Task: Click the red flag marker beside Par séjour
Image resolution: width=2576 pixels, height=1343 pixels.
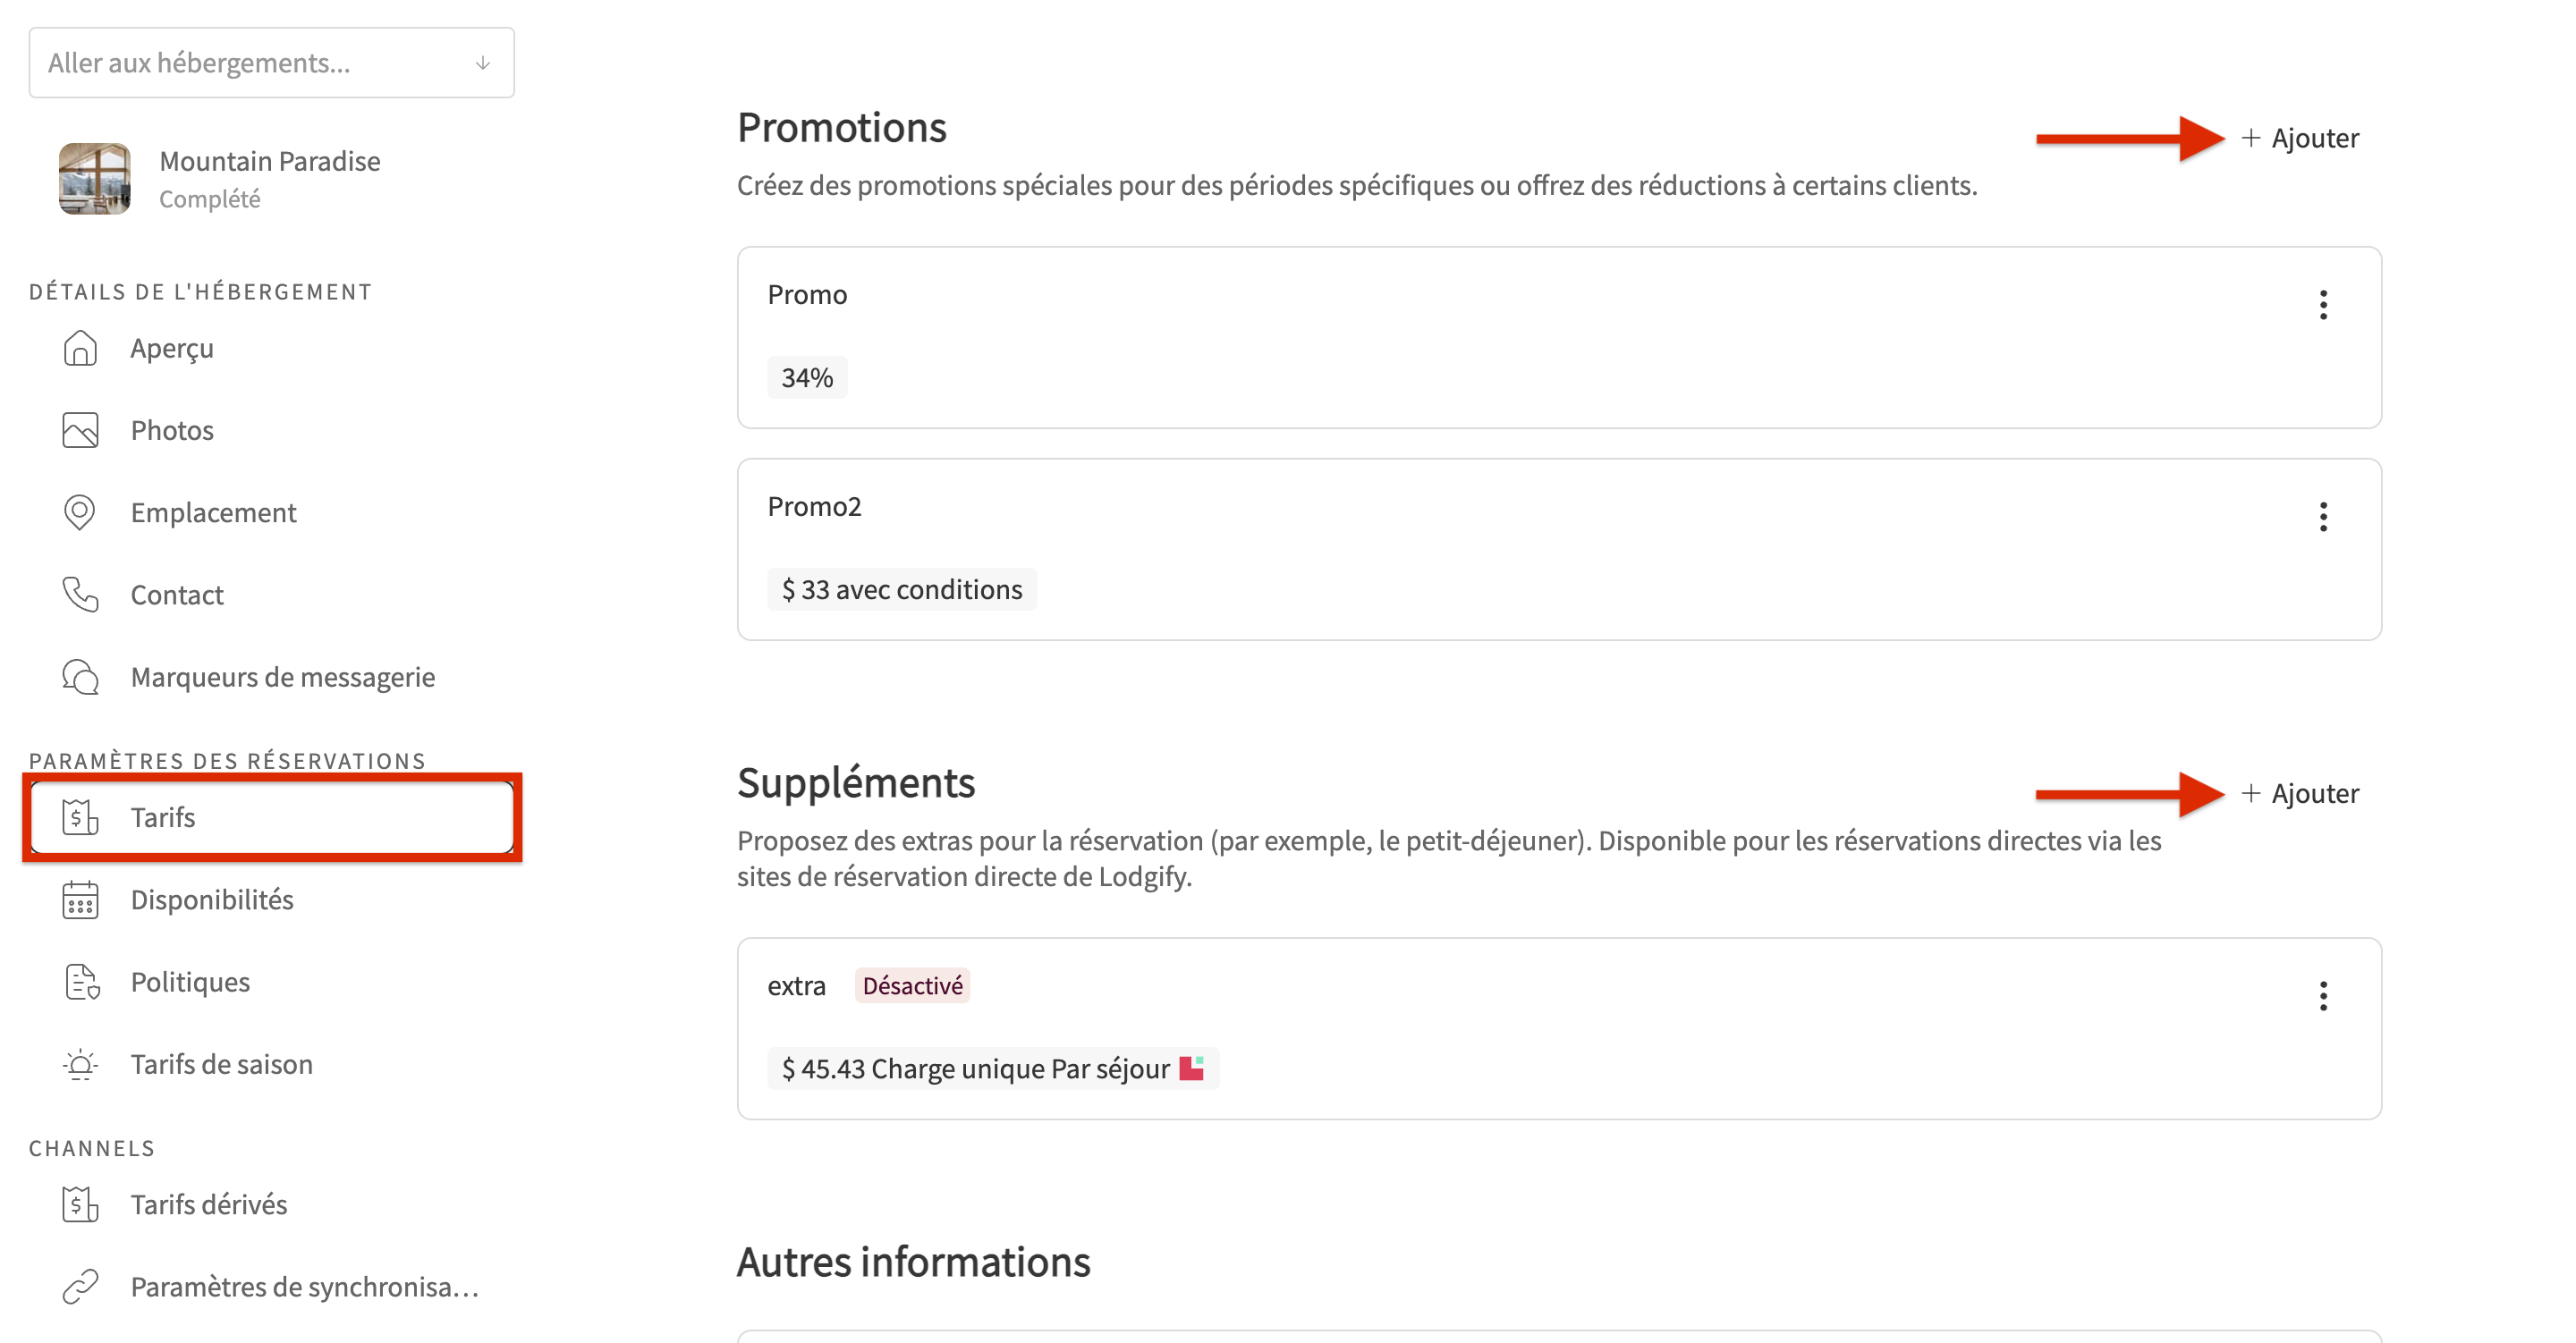Action: 1191,1068
